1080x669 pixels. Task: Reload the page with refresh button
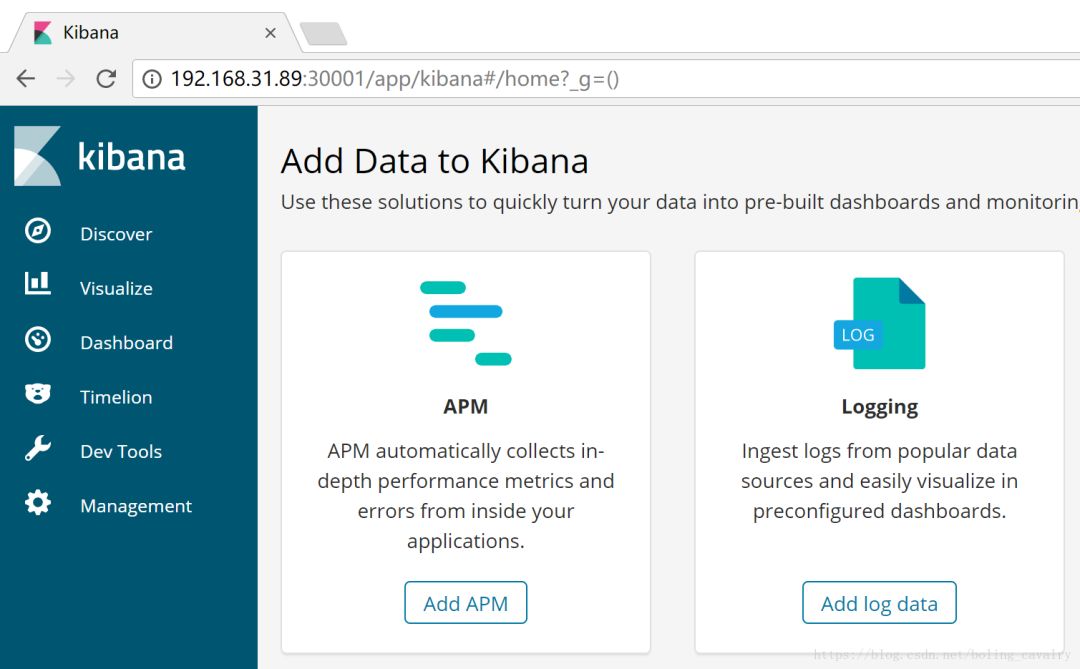tap(106, 79)
